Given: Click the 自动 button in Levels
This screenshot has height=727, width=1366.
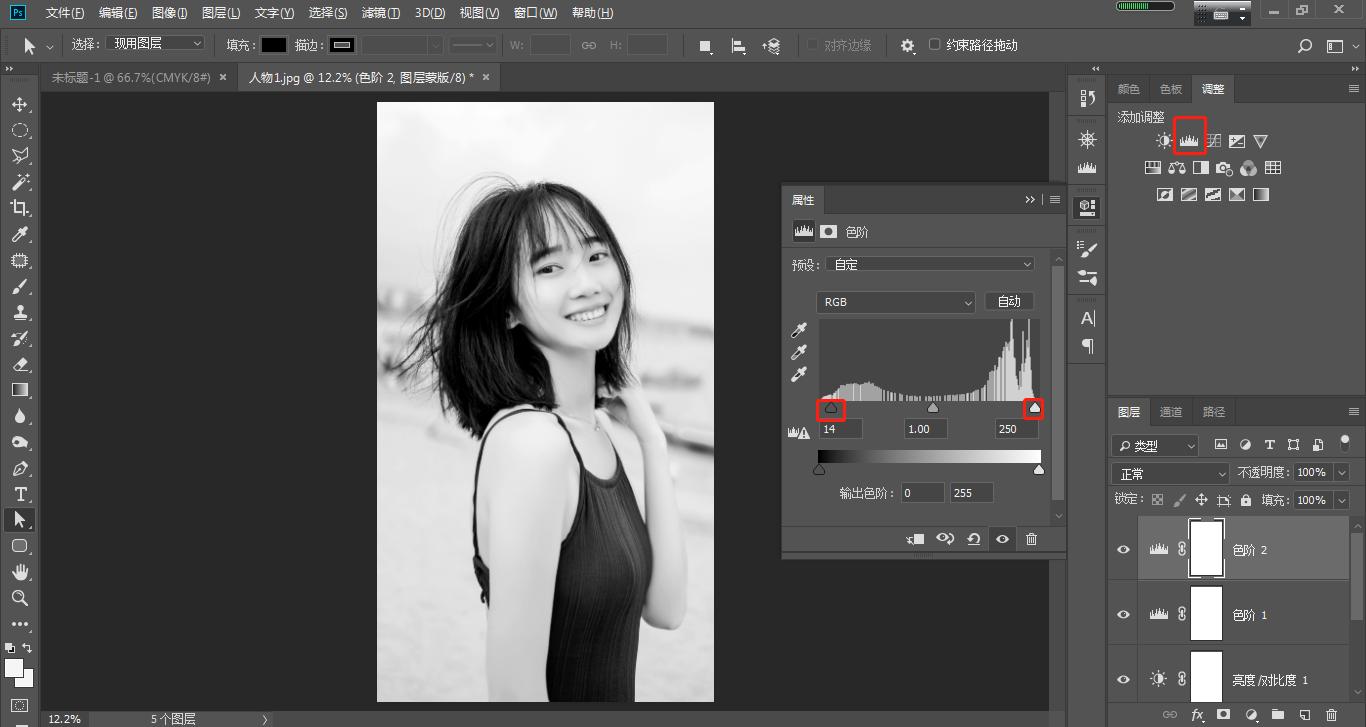Looking at the screenshot, I should (x=1009, y=301).
